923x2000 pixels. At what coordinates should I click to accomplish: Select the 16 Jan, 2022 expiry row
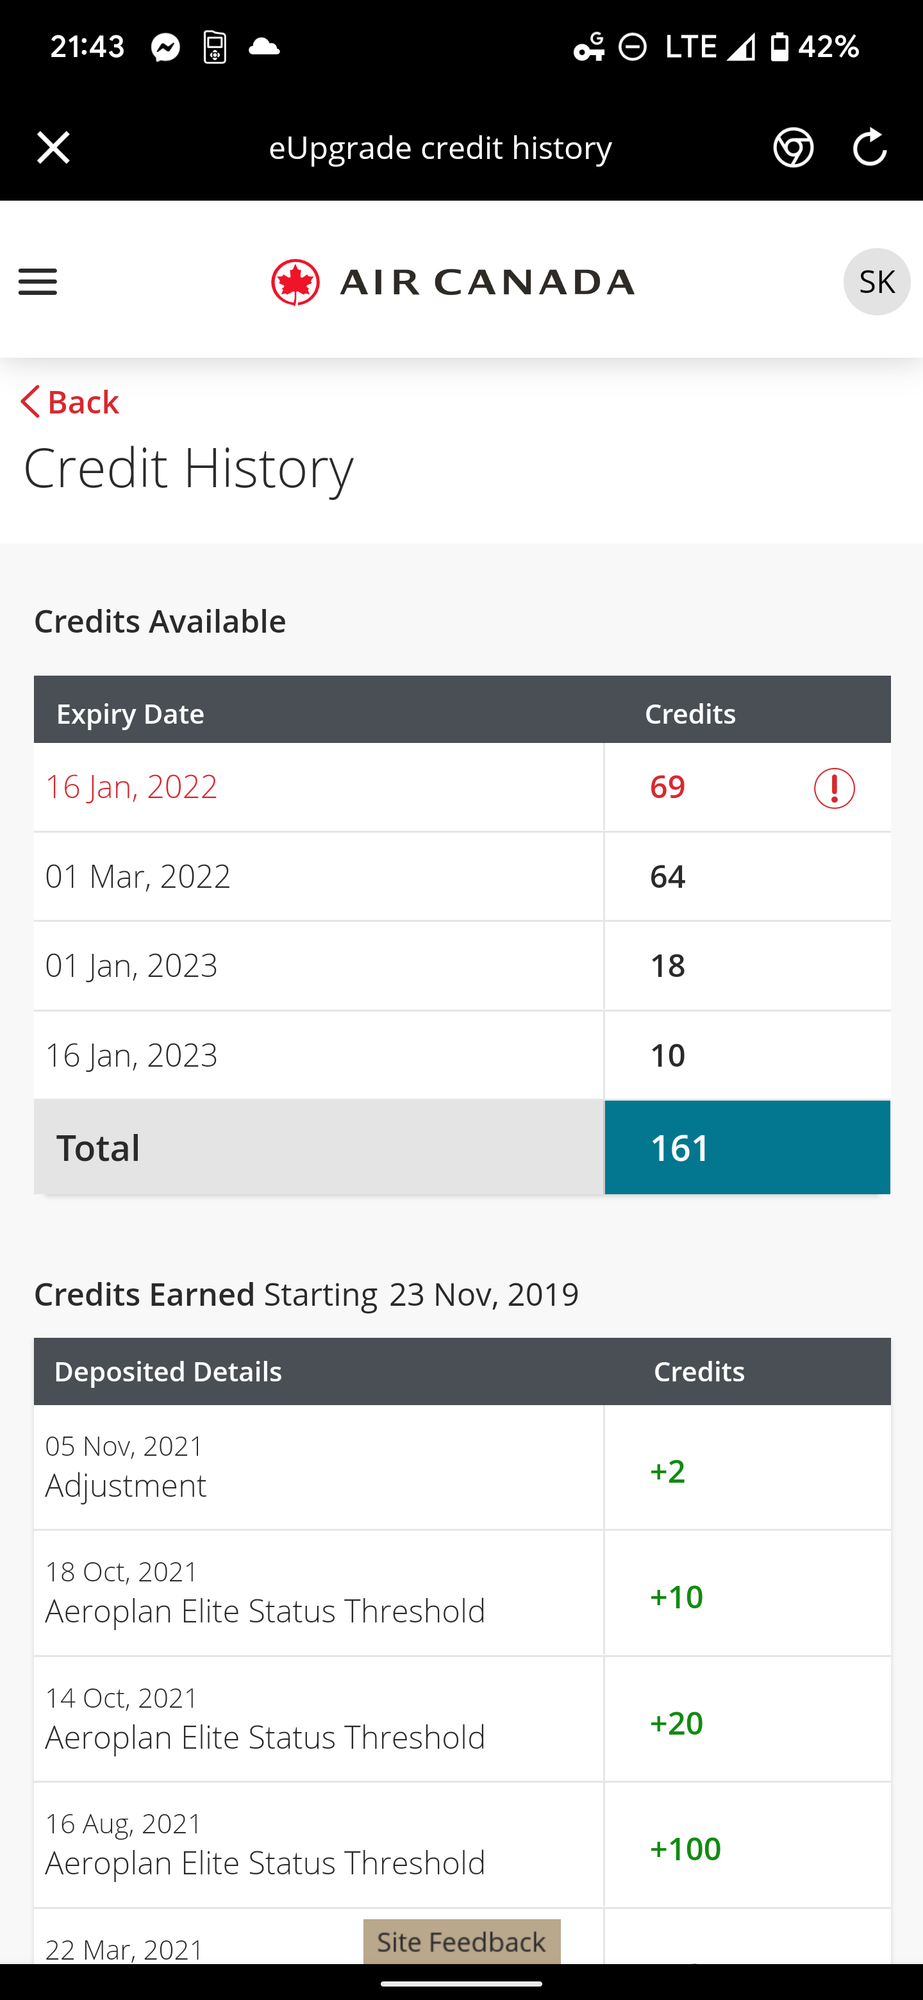(x=462, y=787)
